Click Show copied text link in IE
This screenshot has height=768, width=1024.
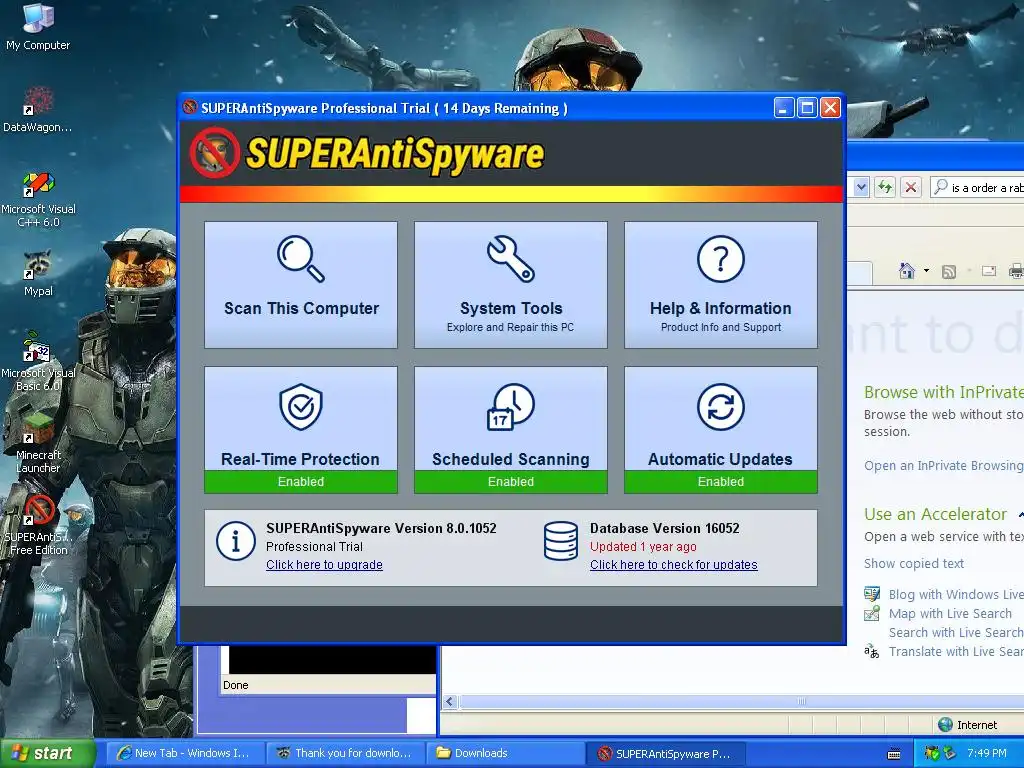[x=914, y=563]
